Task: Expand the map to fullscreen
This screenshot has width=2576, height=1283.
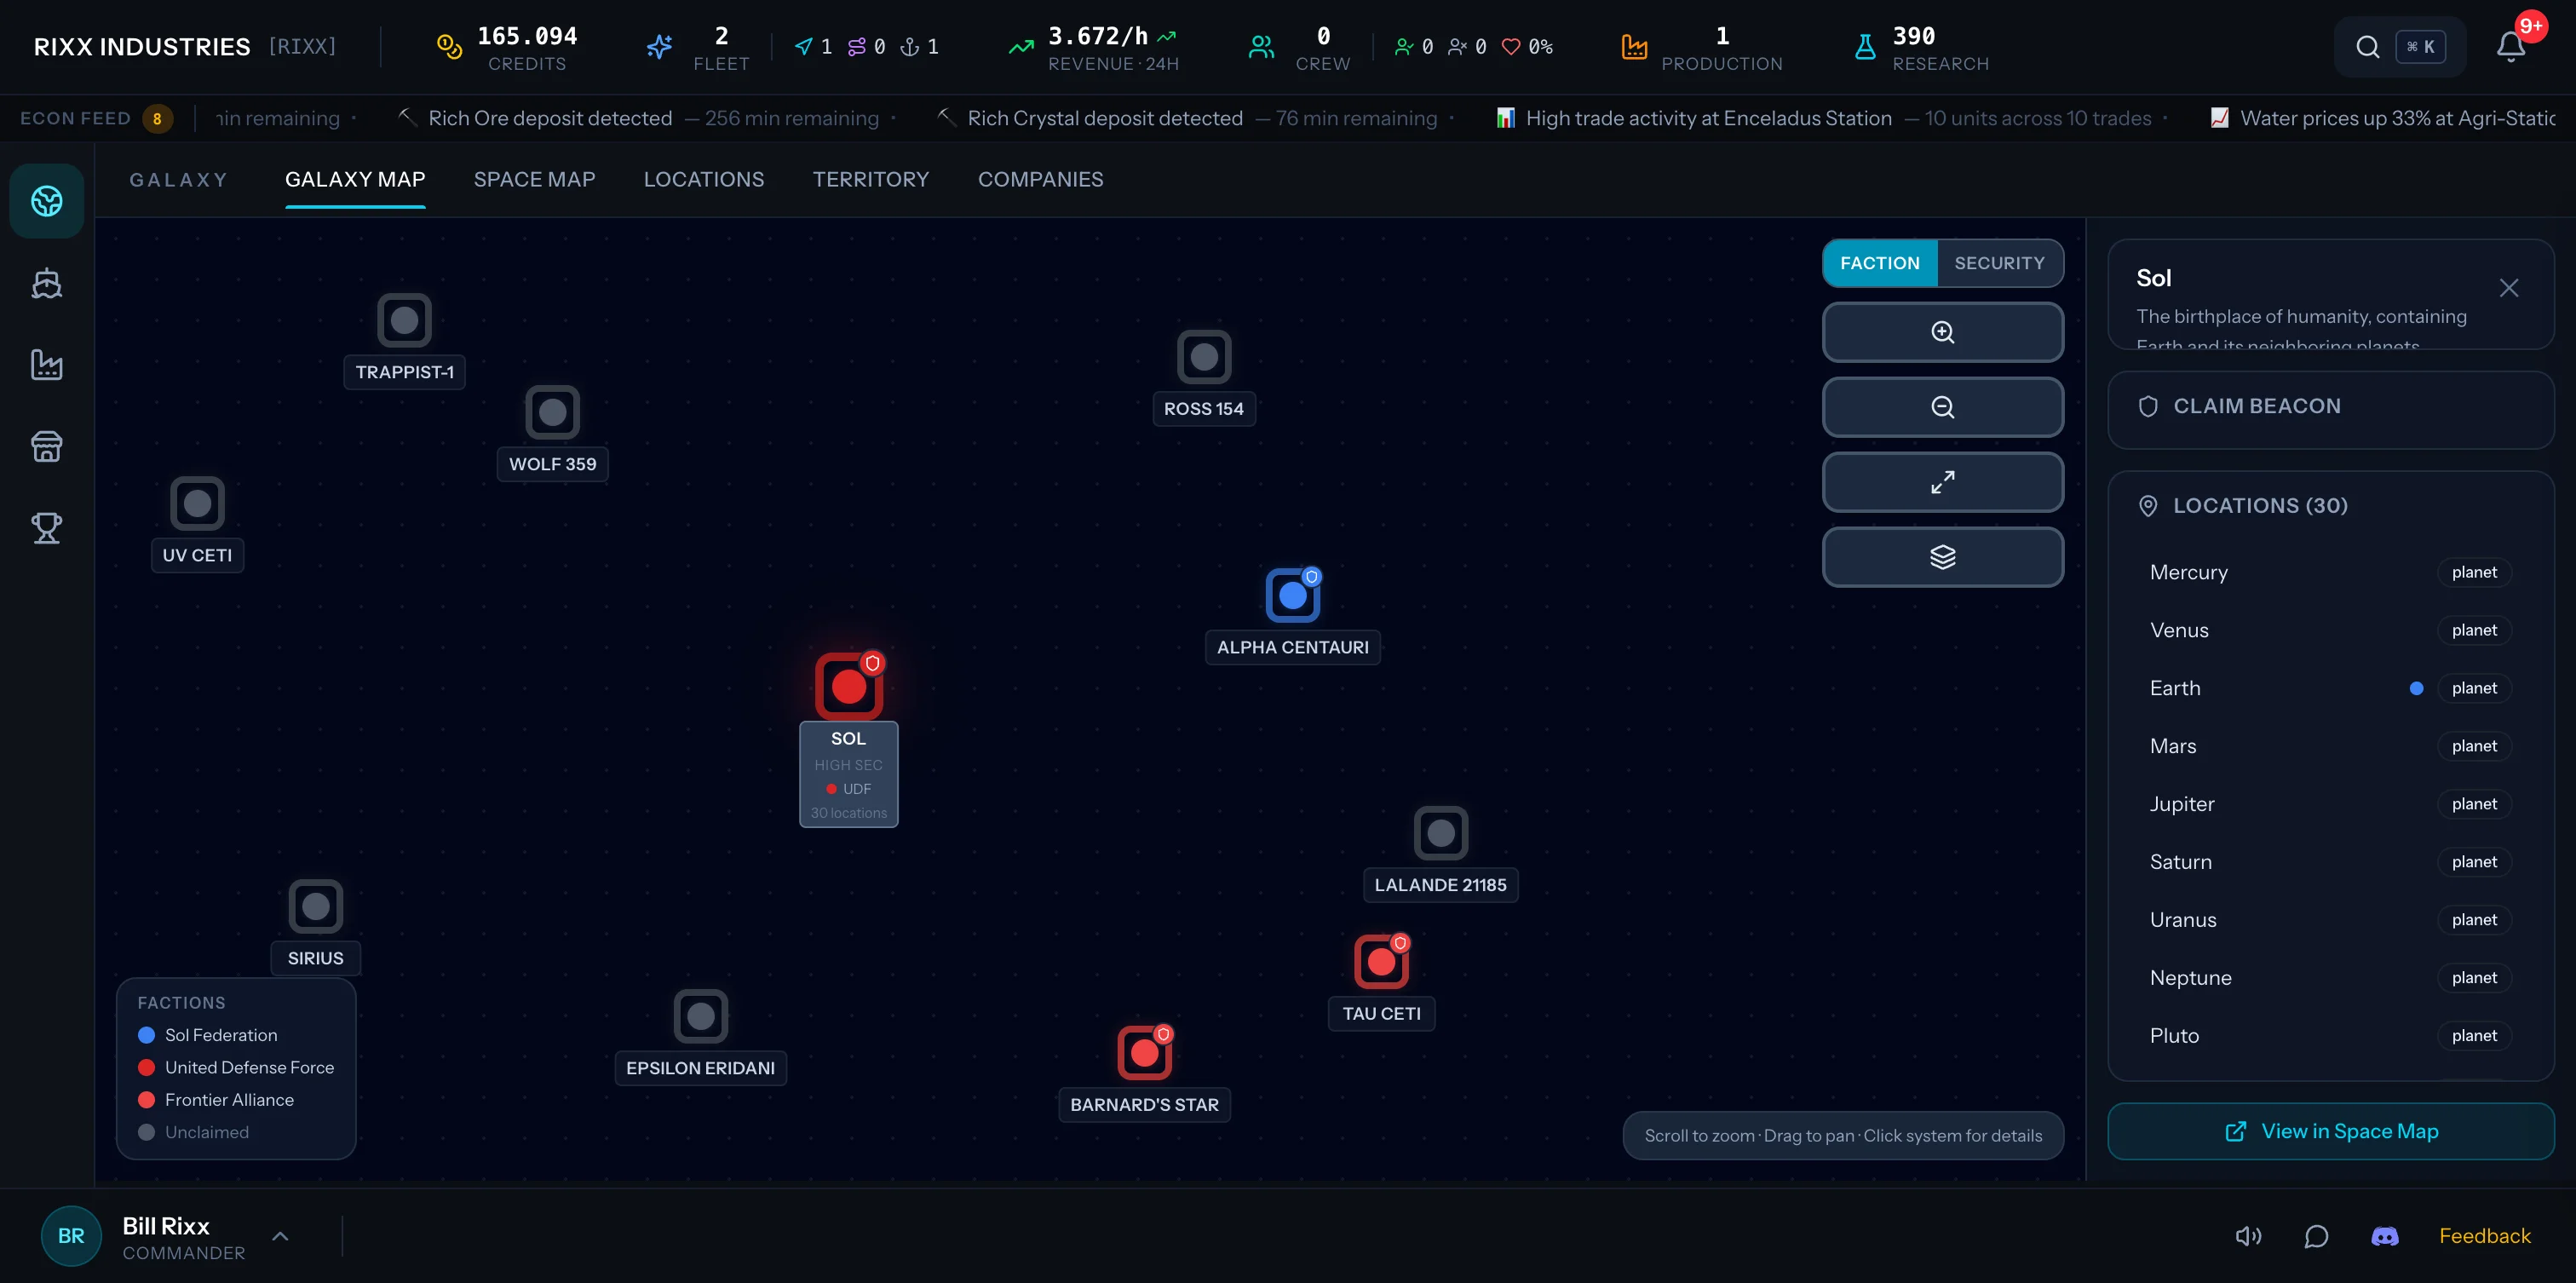Action: pyautogui.click(x=1942, y=482)
